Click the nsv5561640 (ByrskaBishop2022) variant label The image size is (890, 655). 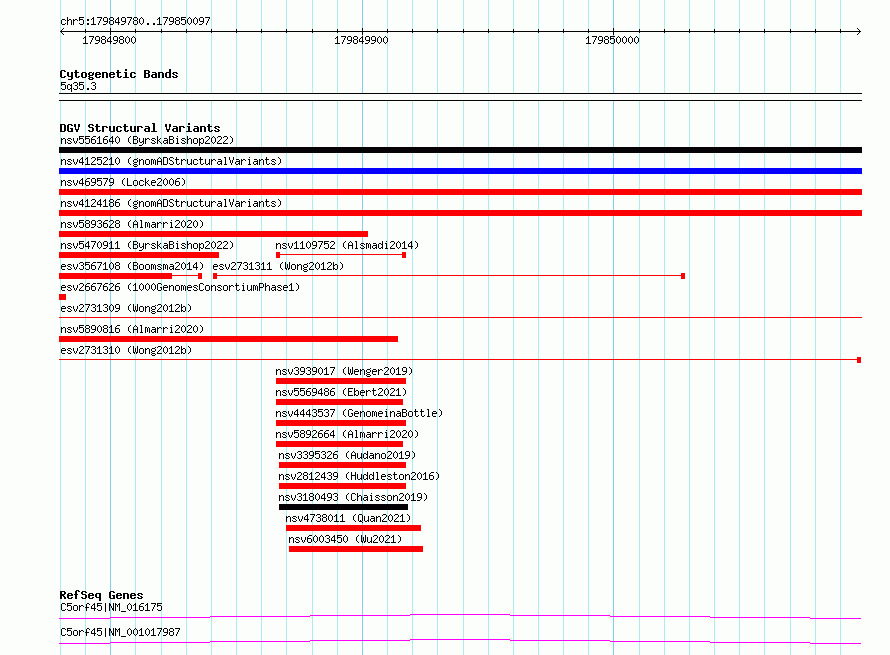pyautogui.click(x=147, y=140)
